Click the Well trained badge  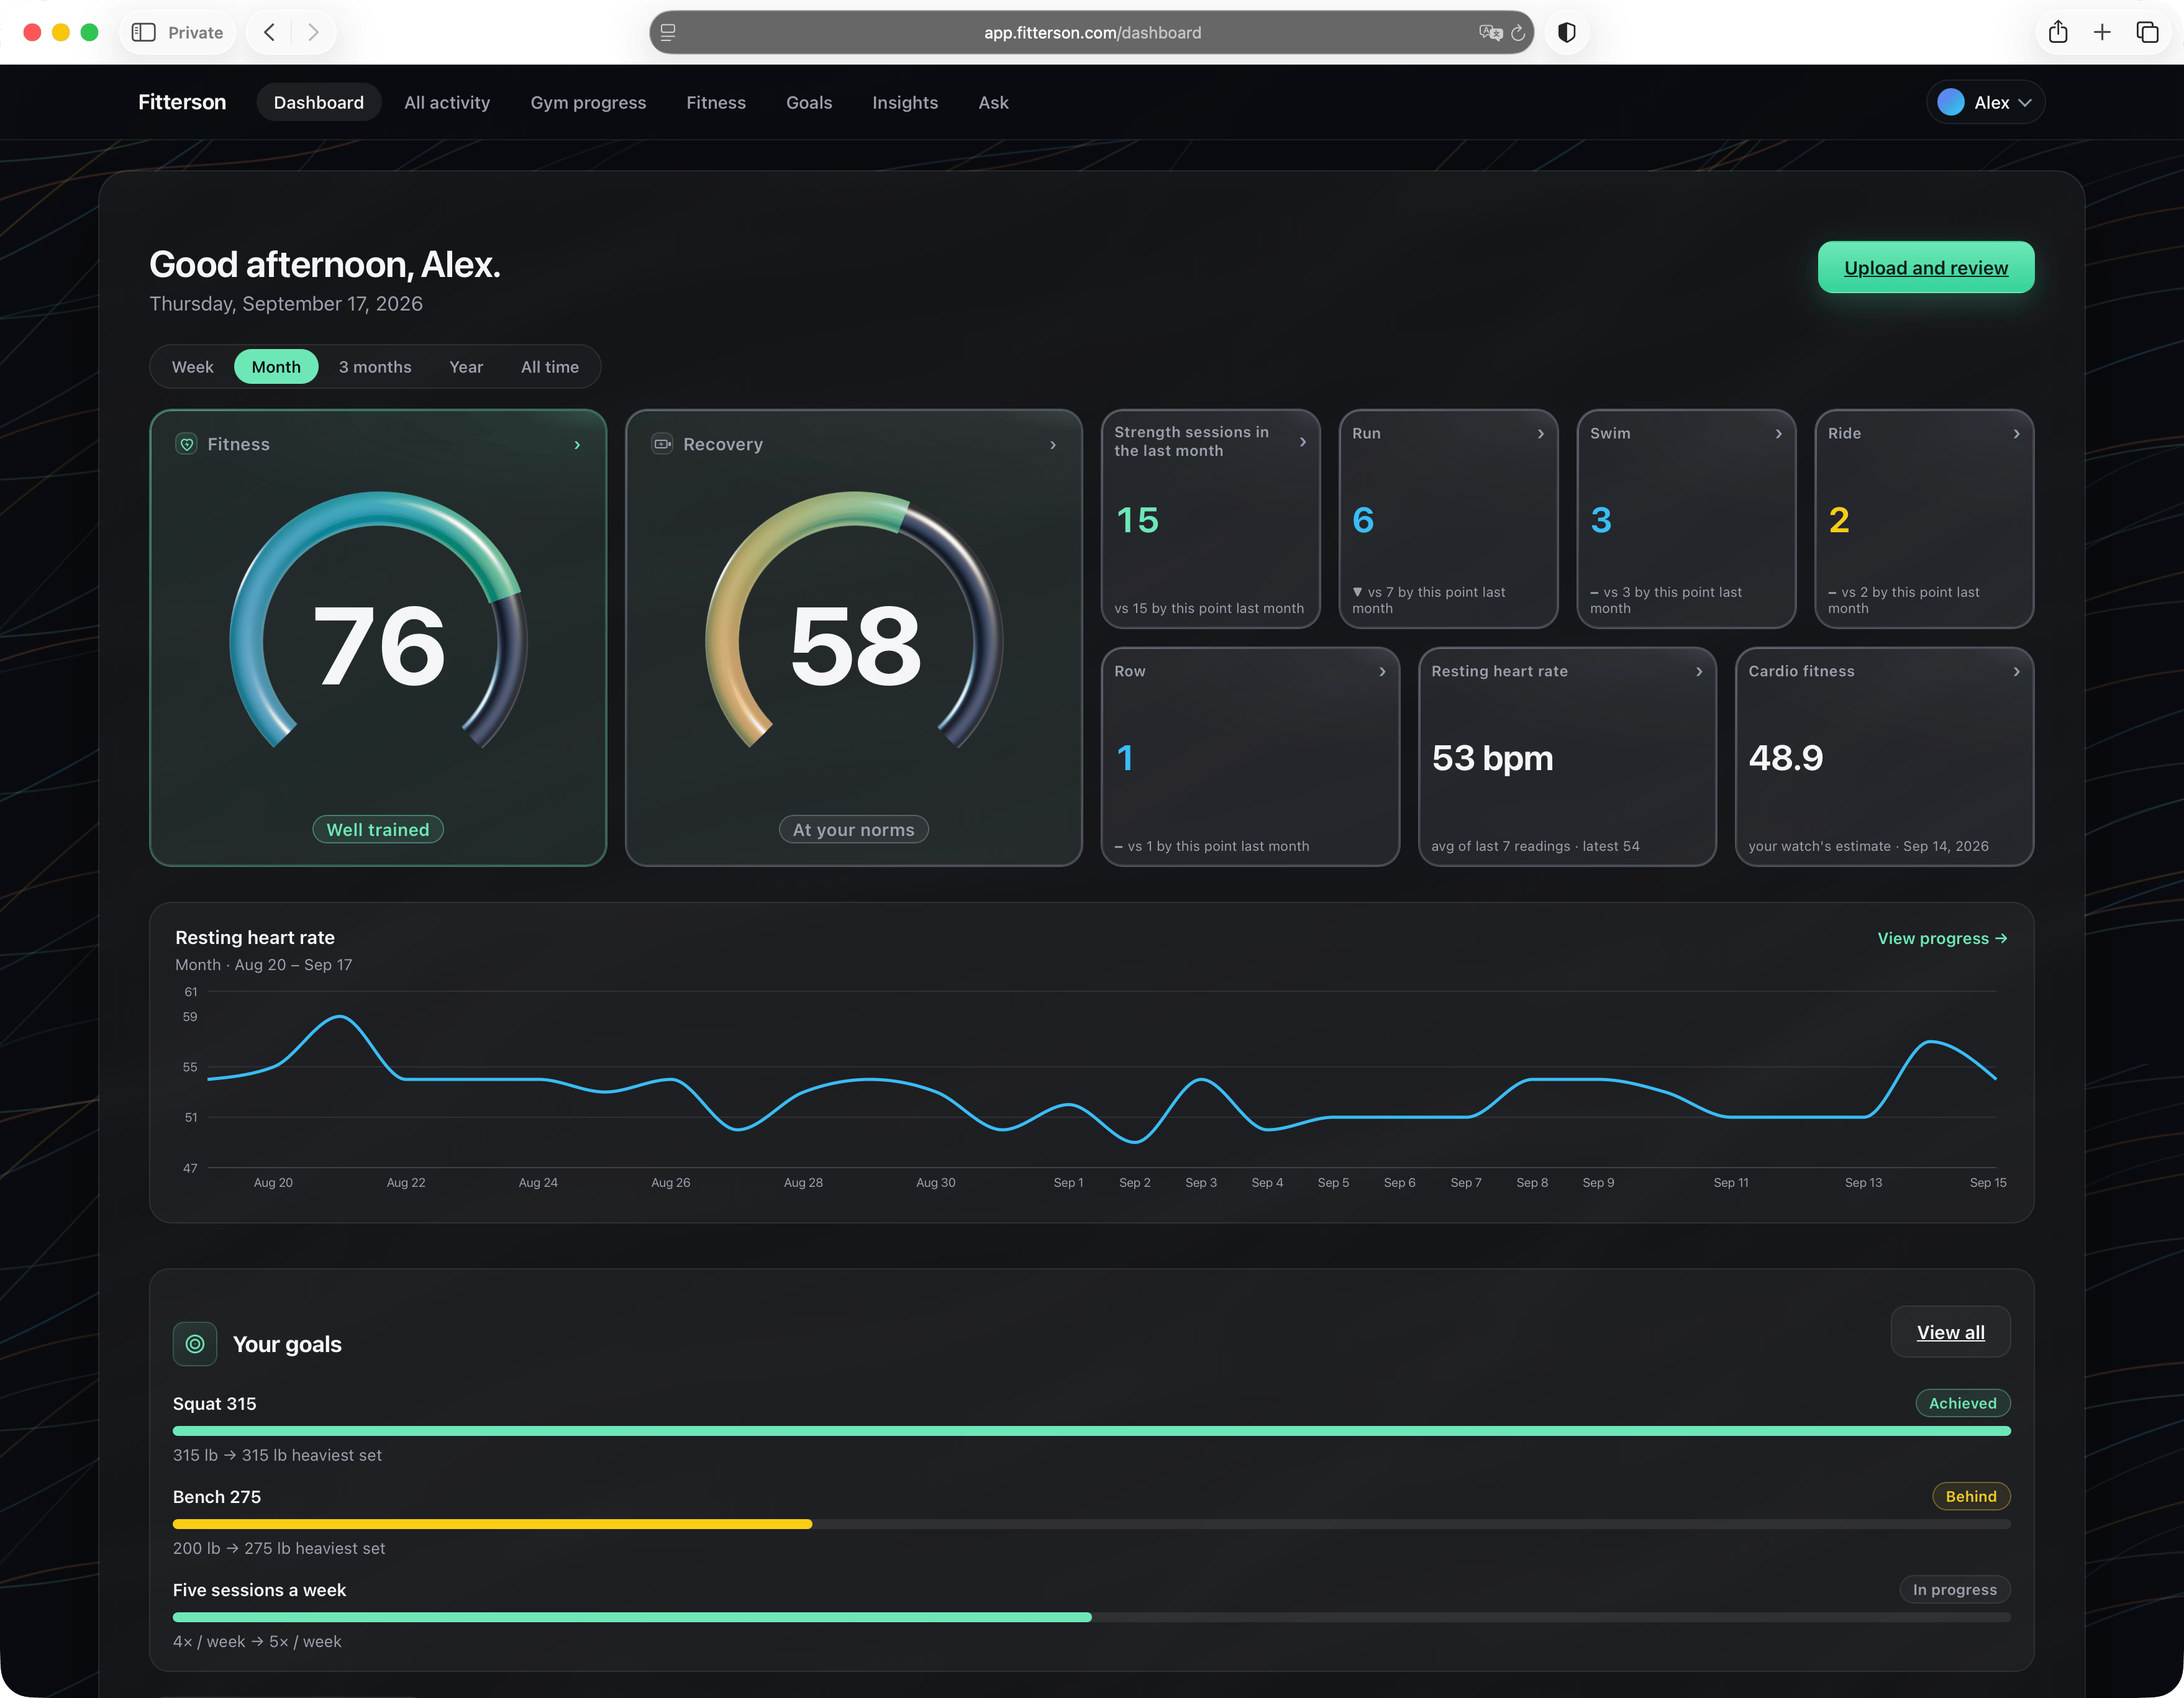pos(378,829)
